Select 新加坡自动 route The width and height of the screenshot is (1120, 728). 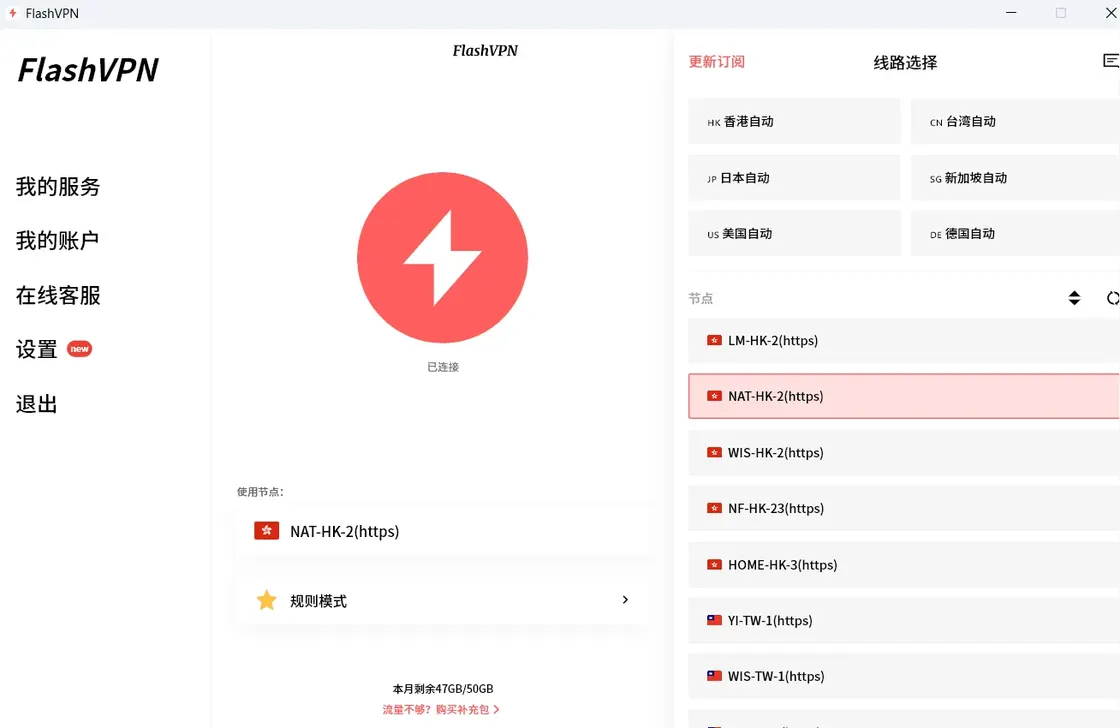coord(1015,178)
